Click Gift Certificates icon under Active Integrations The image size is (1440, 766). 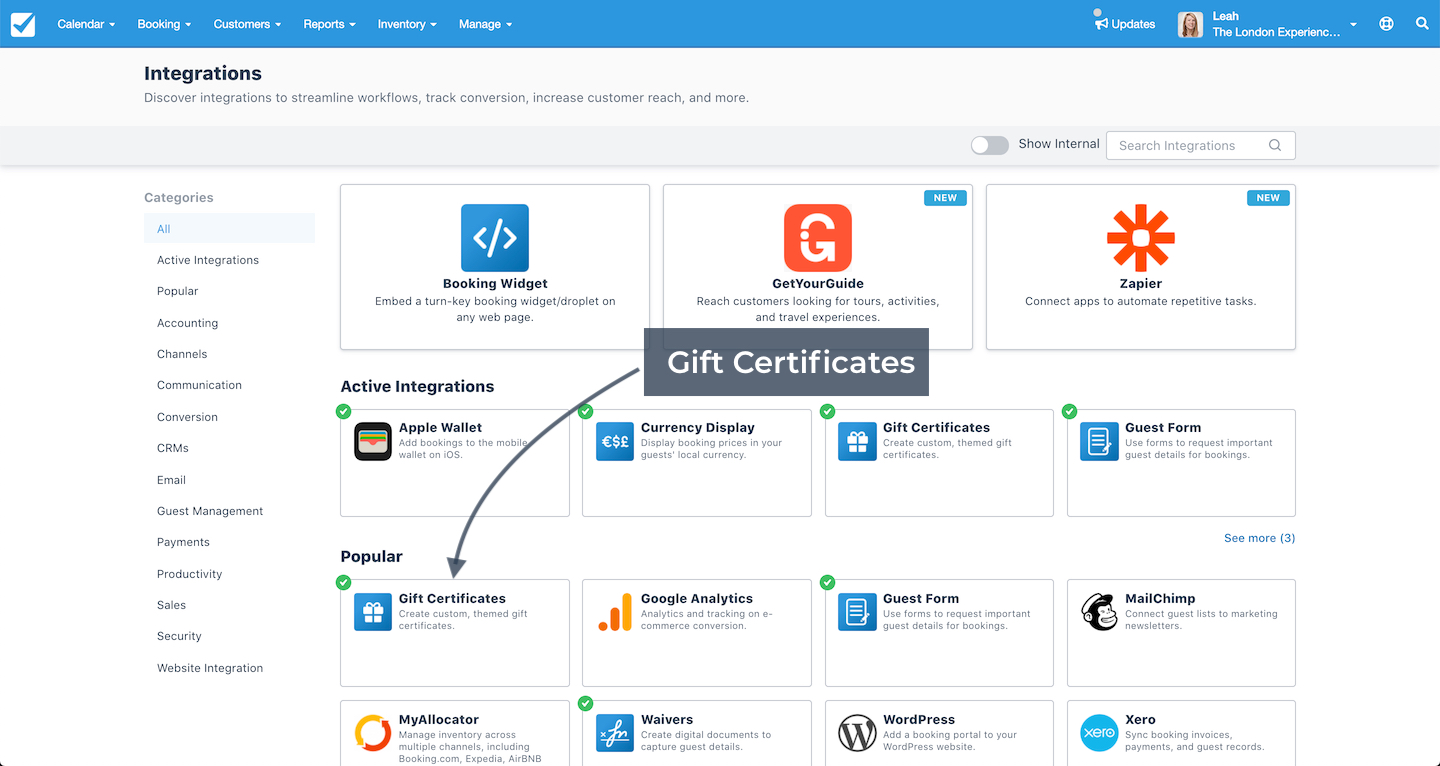point(857,441)
